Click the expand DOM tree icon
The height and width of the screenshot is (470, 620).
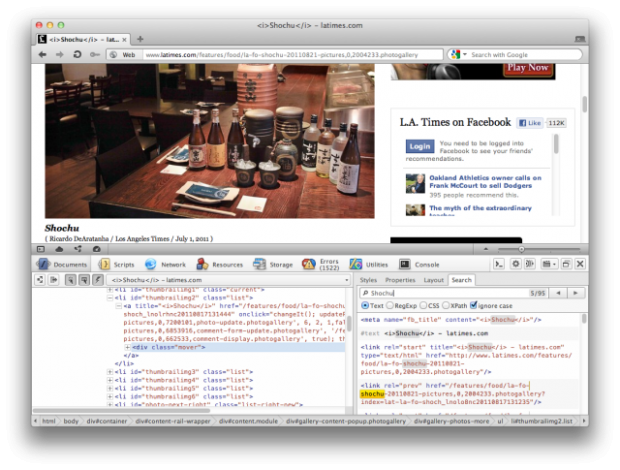click(x=40, y=280)
